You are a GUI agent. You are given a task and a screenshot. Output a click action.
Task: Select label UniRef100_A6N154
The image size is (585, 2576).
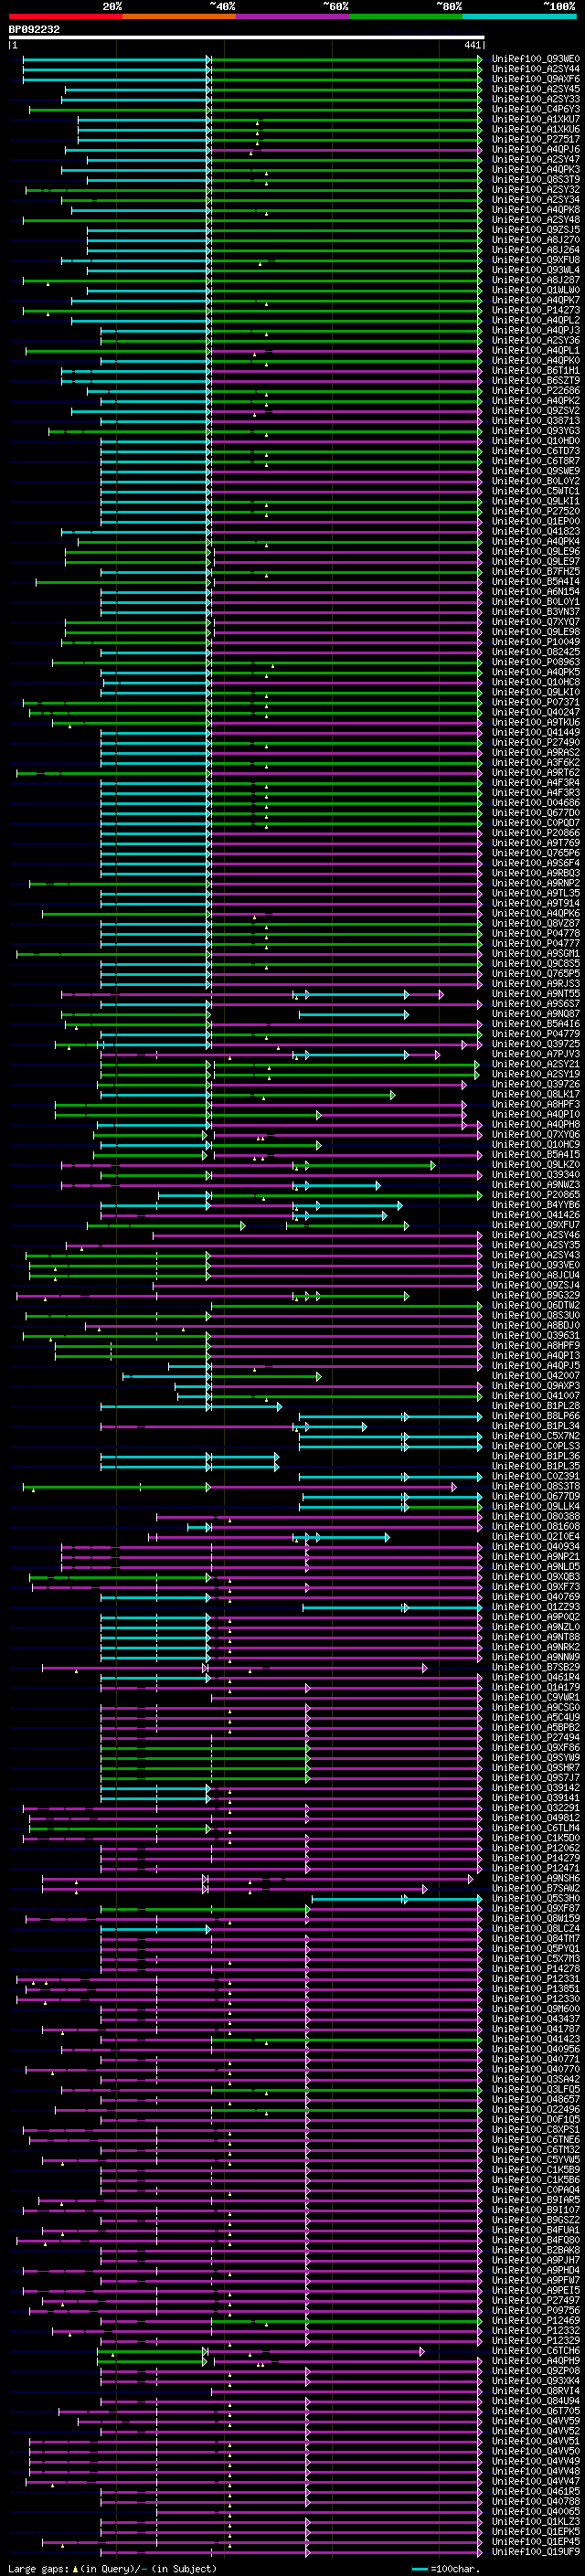click(x=535, y=591)
